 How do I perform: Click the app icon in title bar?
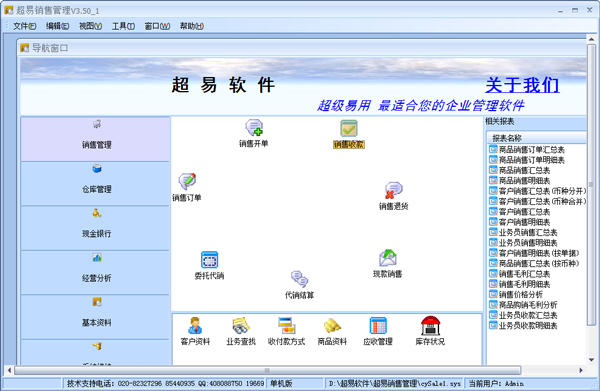point(9,10)
